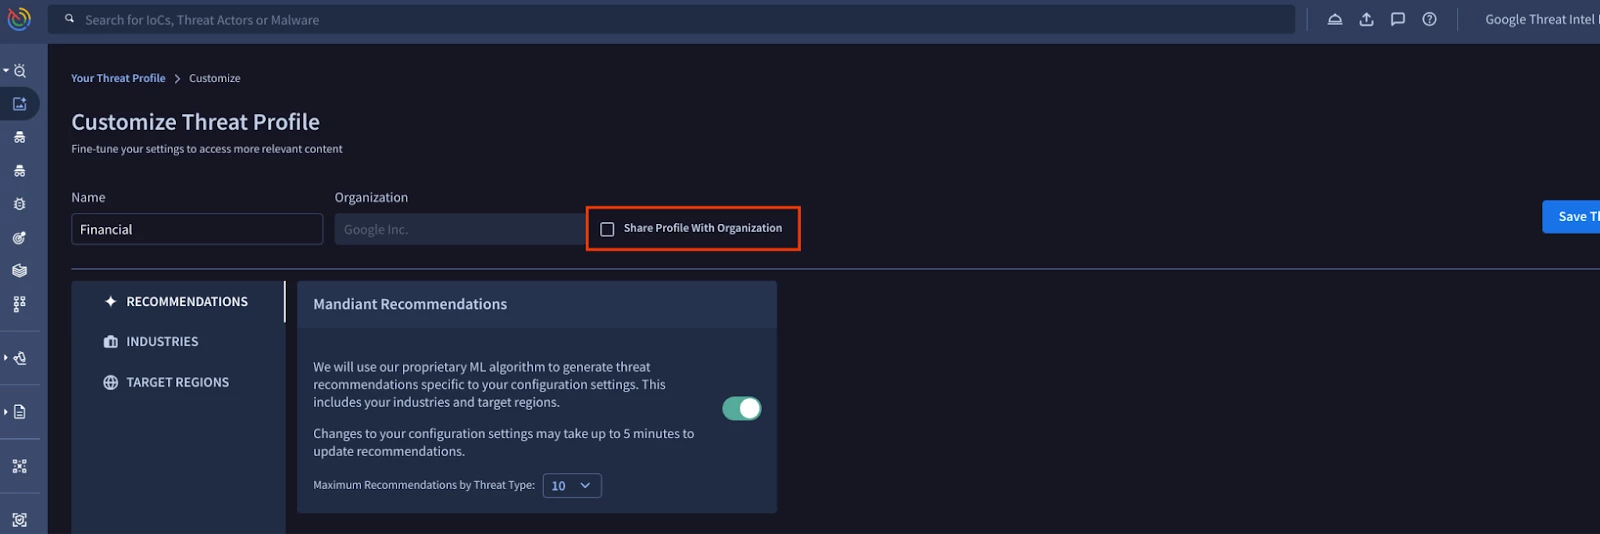
Task: Open the bug search icon in sidebar
Action: [20, 71]
